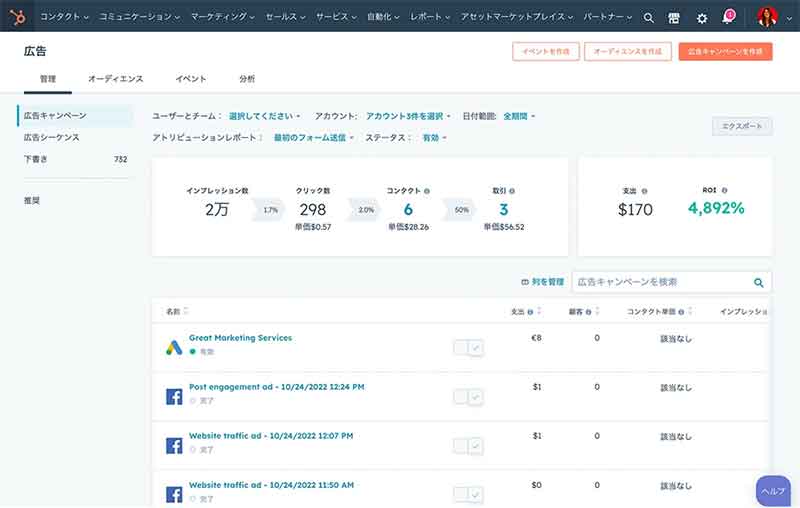Viewport: 800px width, 508px height.
Task: Expand the コンタクト top menu
Action: 64,17
